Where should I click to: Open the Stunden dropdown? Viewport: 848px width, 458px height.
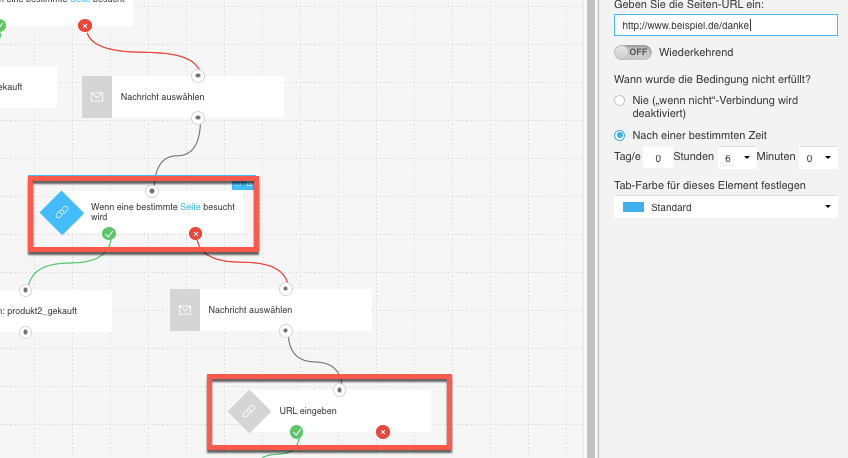click(x=736, y=158)
